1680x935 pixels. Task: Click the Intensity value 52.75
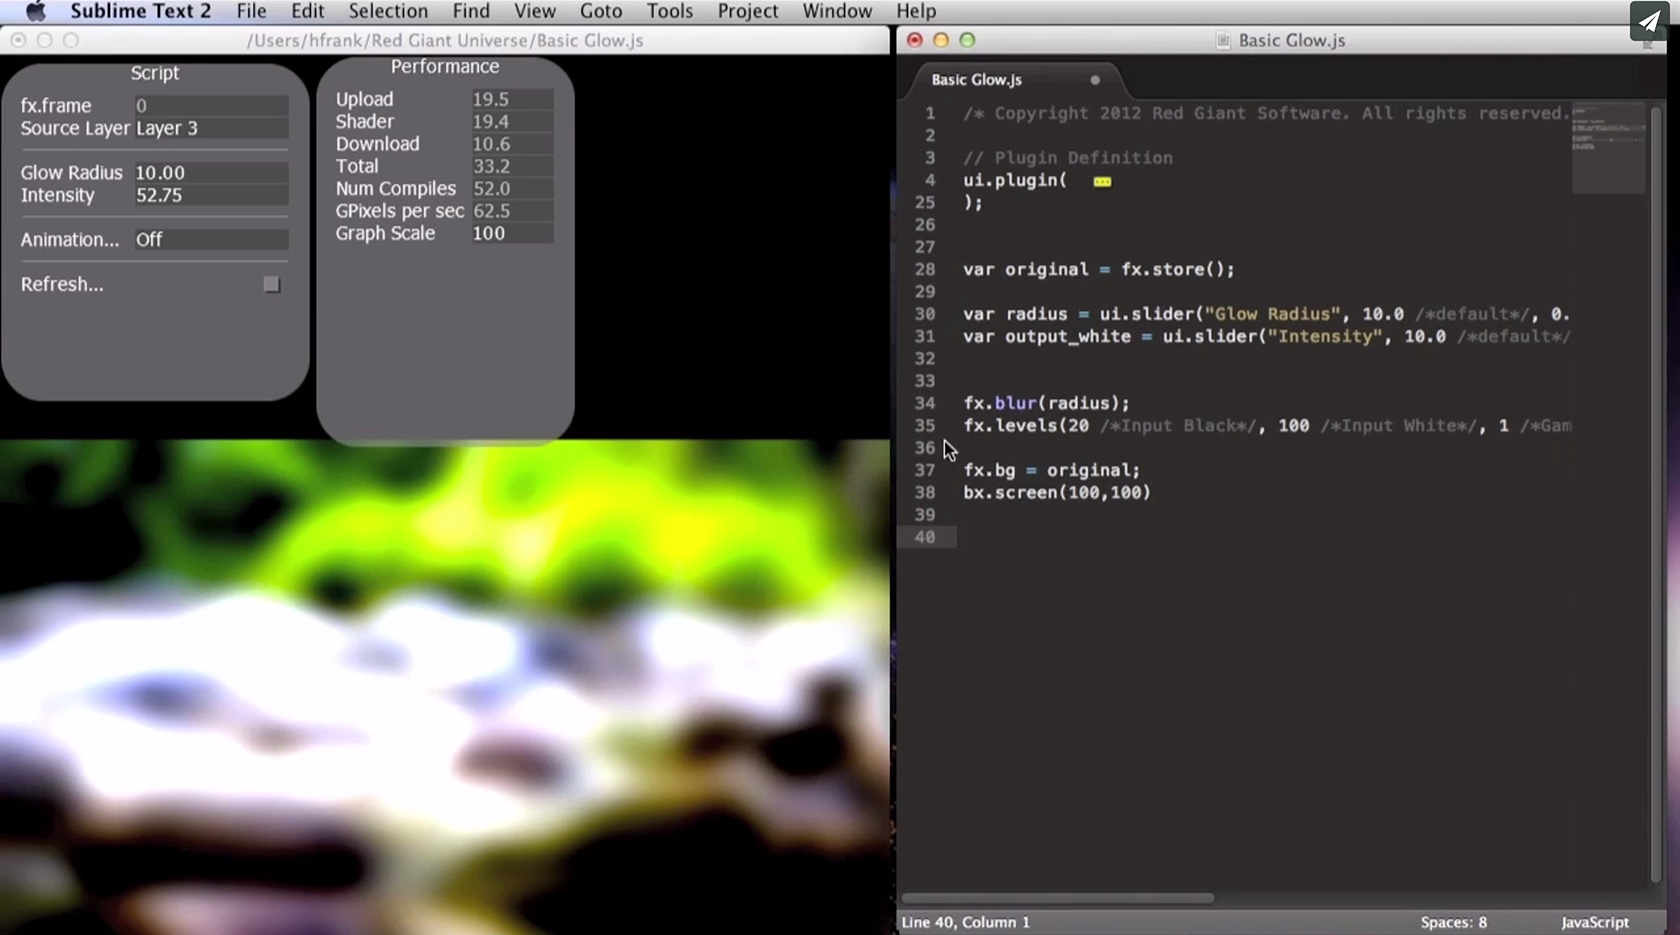point(211,195)
